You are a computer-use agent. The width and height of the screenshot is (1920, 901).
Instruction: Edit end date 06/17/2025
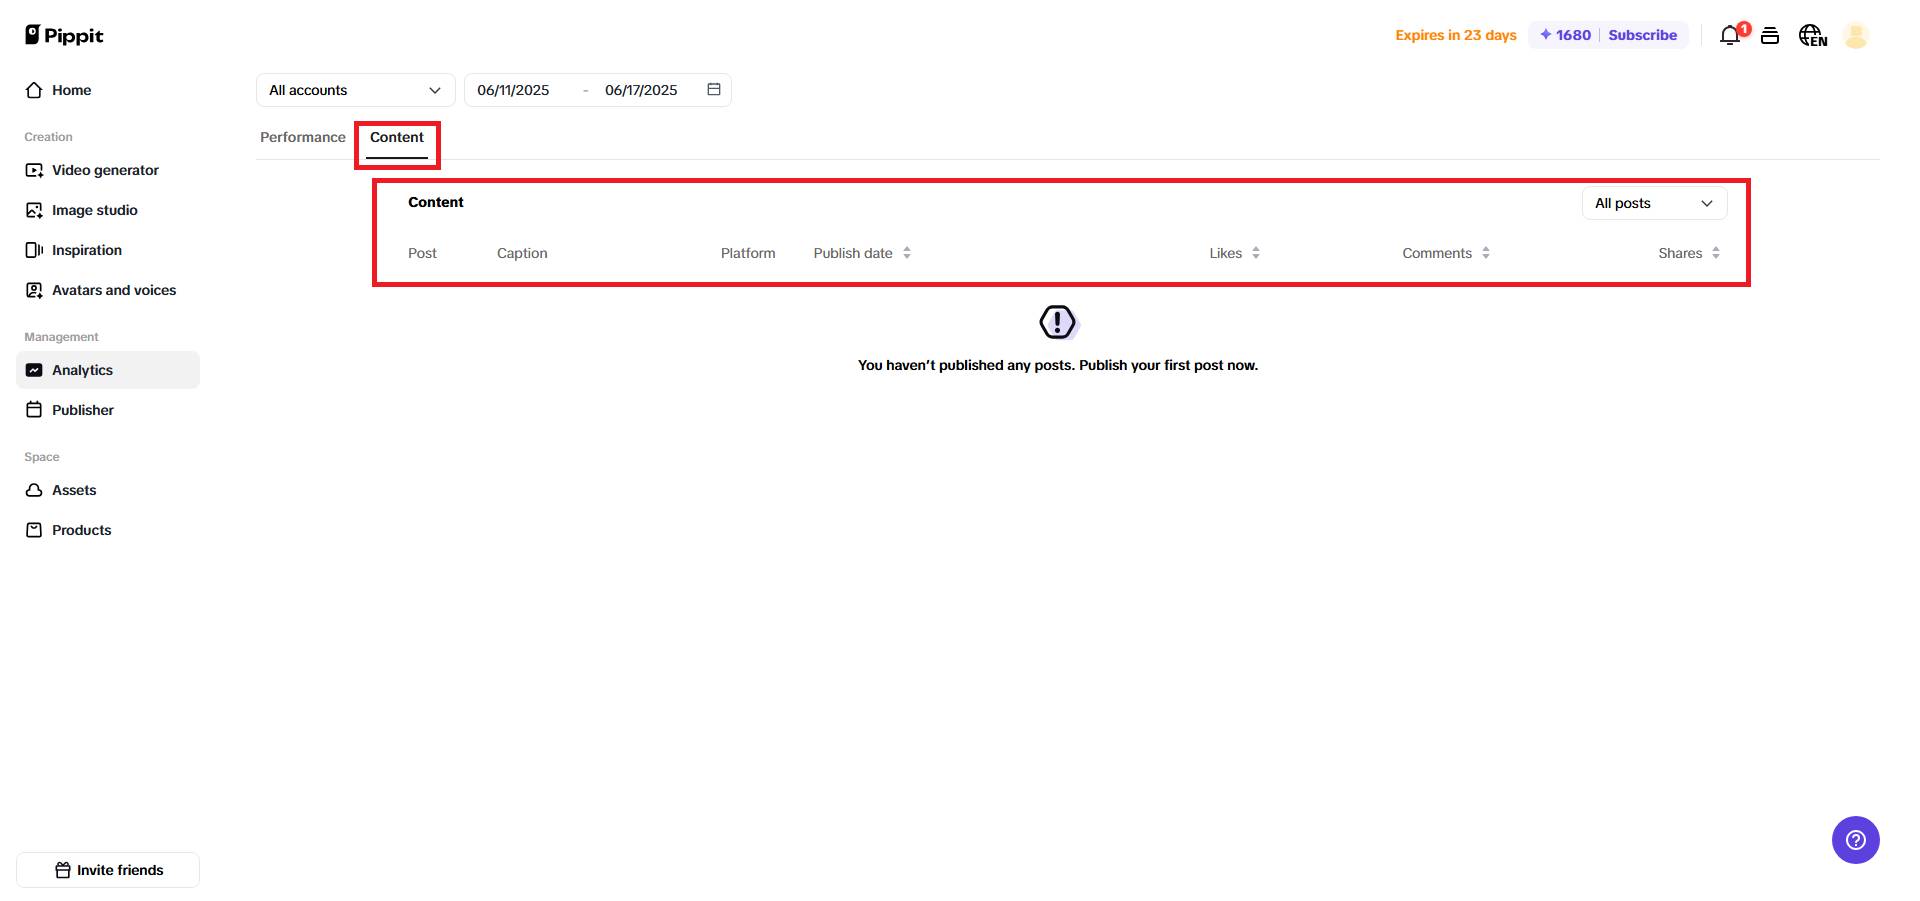(x=641, y=90)
